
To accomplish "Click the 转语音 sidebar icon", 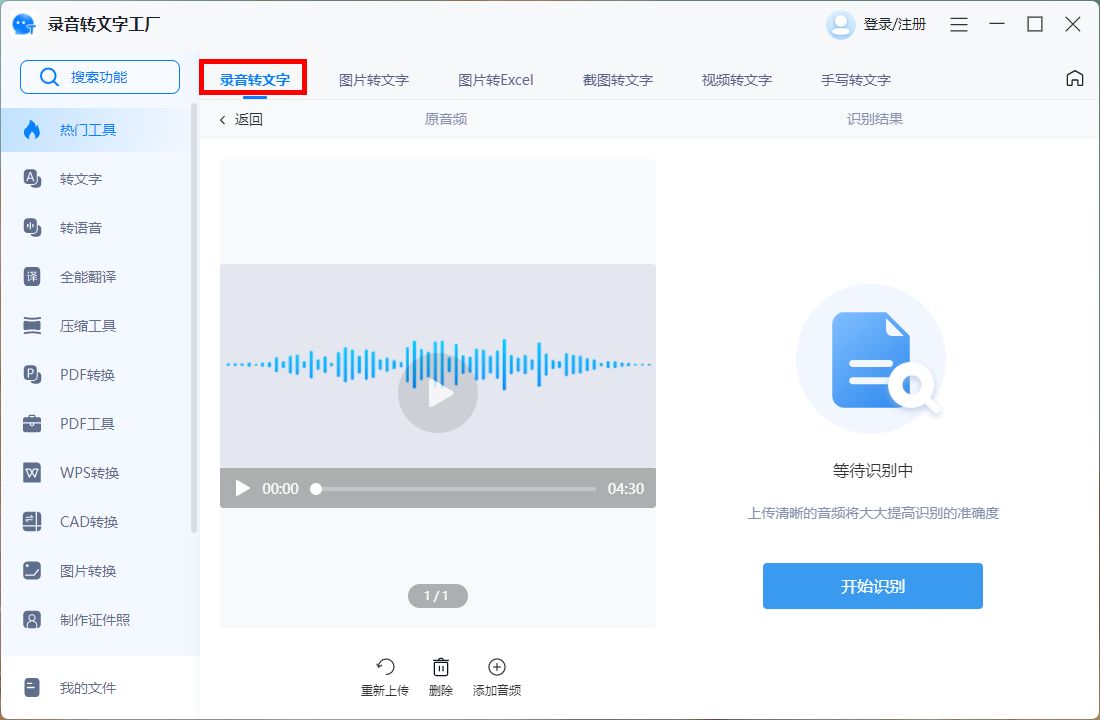I will pos(32,227).
